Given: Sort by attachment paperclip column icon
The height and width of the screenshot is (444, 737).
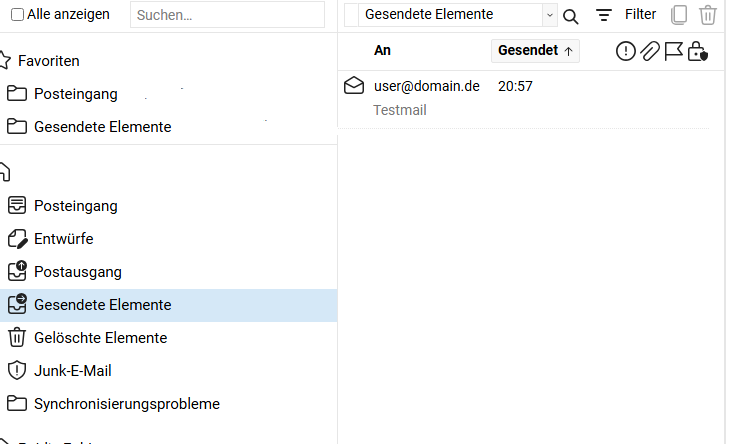Looking at the screenshot, I should 650,51.
